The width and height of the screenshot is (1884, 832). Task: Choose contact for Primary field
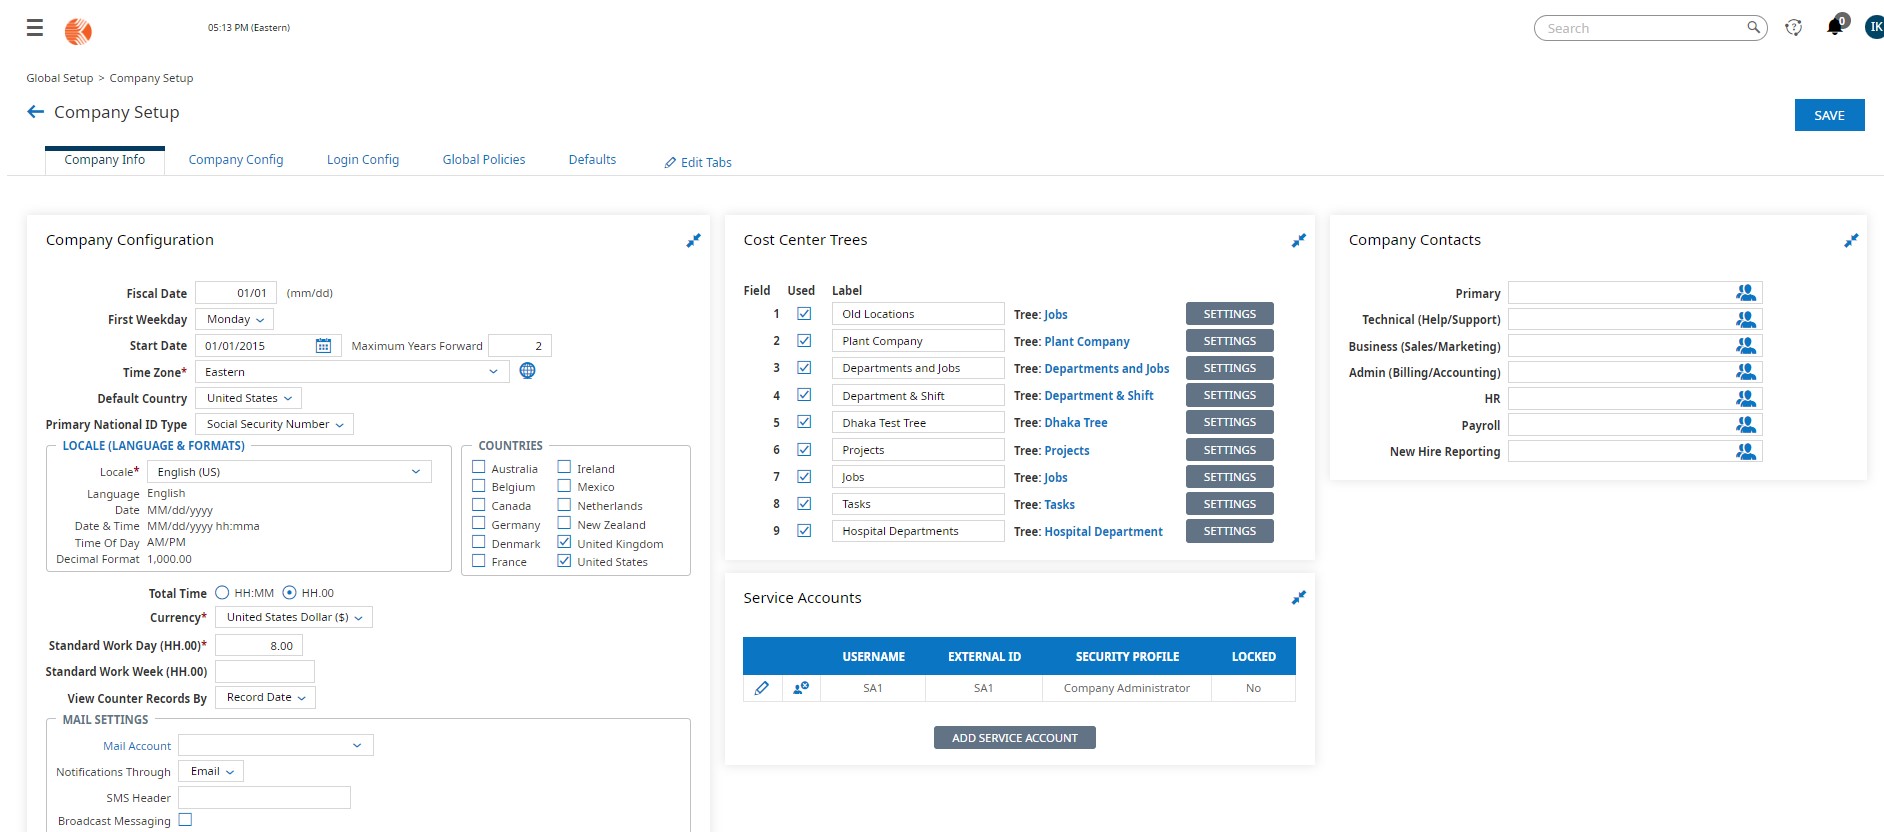click(x=1745, y=293)
